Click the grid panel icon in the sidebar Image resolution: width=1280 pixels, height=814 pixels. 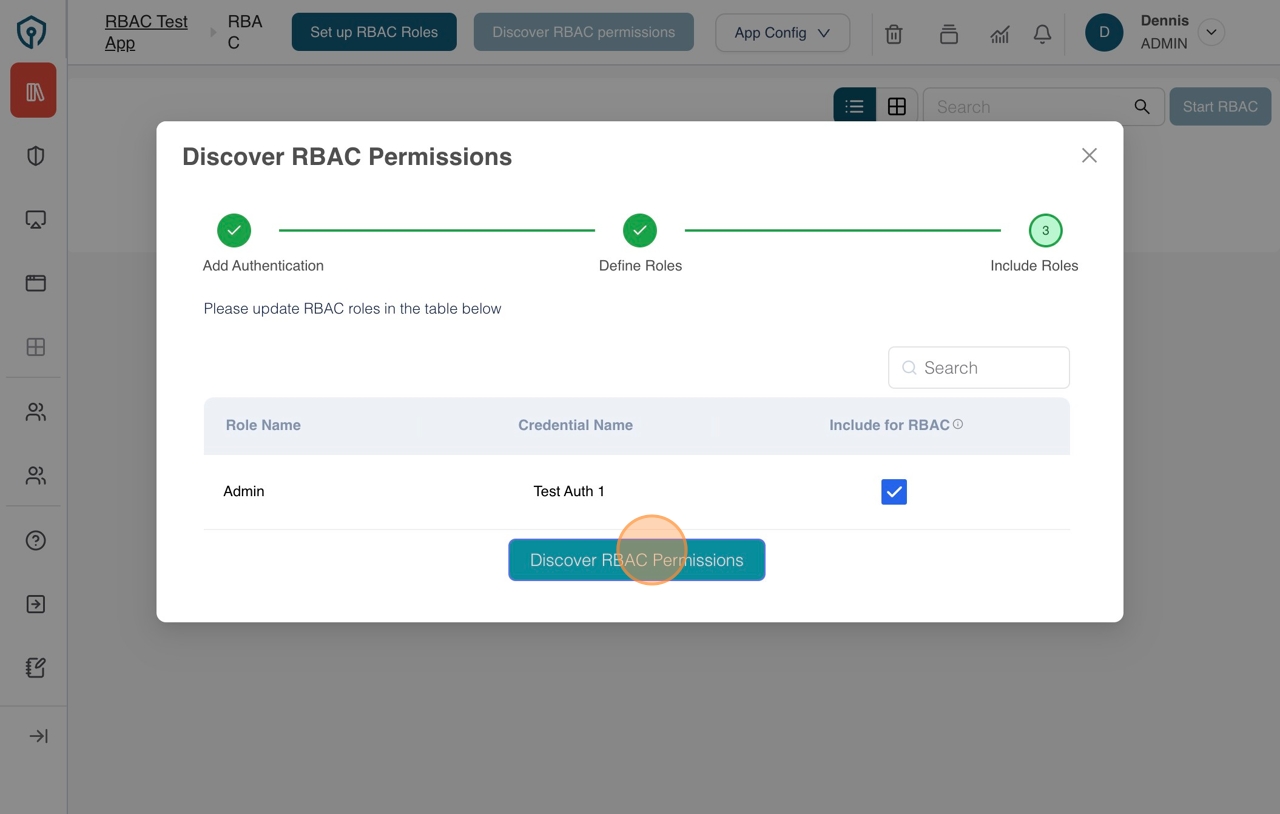click(33, 347)
